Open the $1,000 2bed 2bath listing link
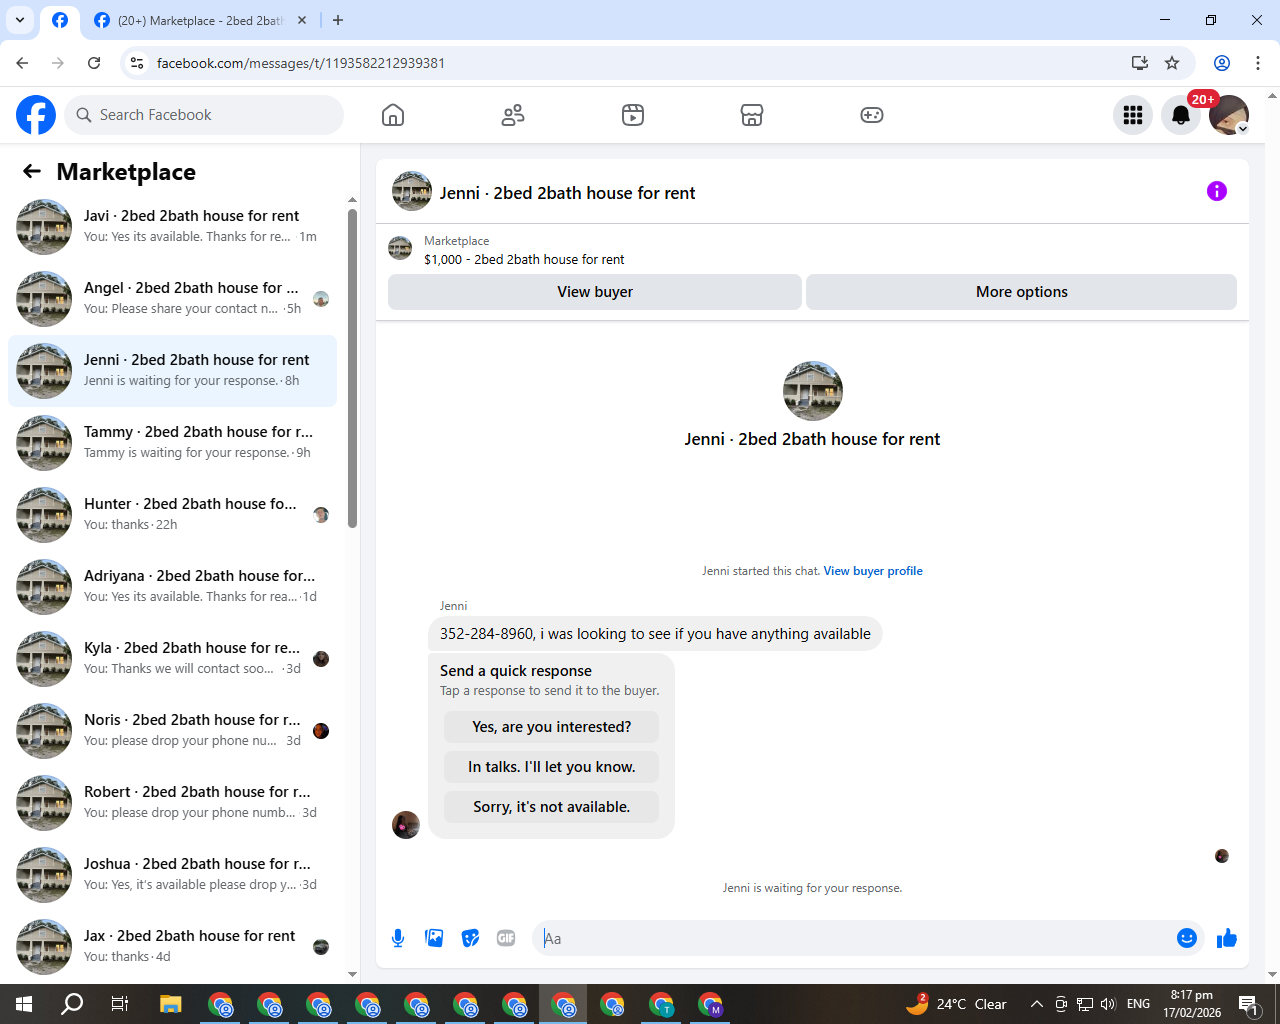 (x=524, y=259)
